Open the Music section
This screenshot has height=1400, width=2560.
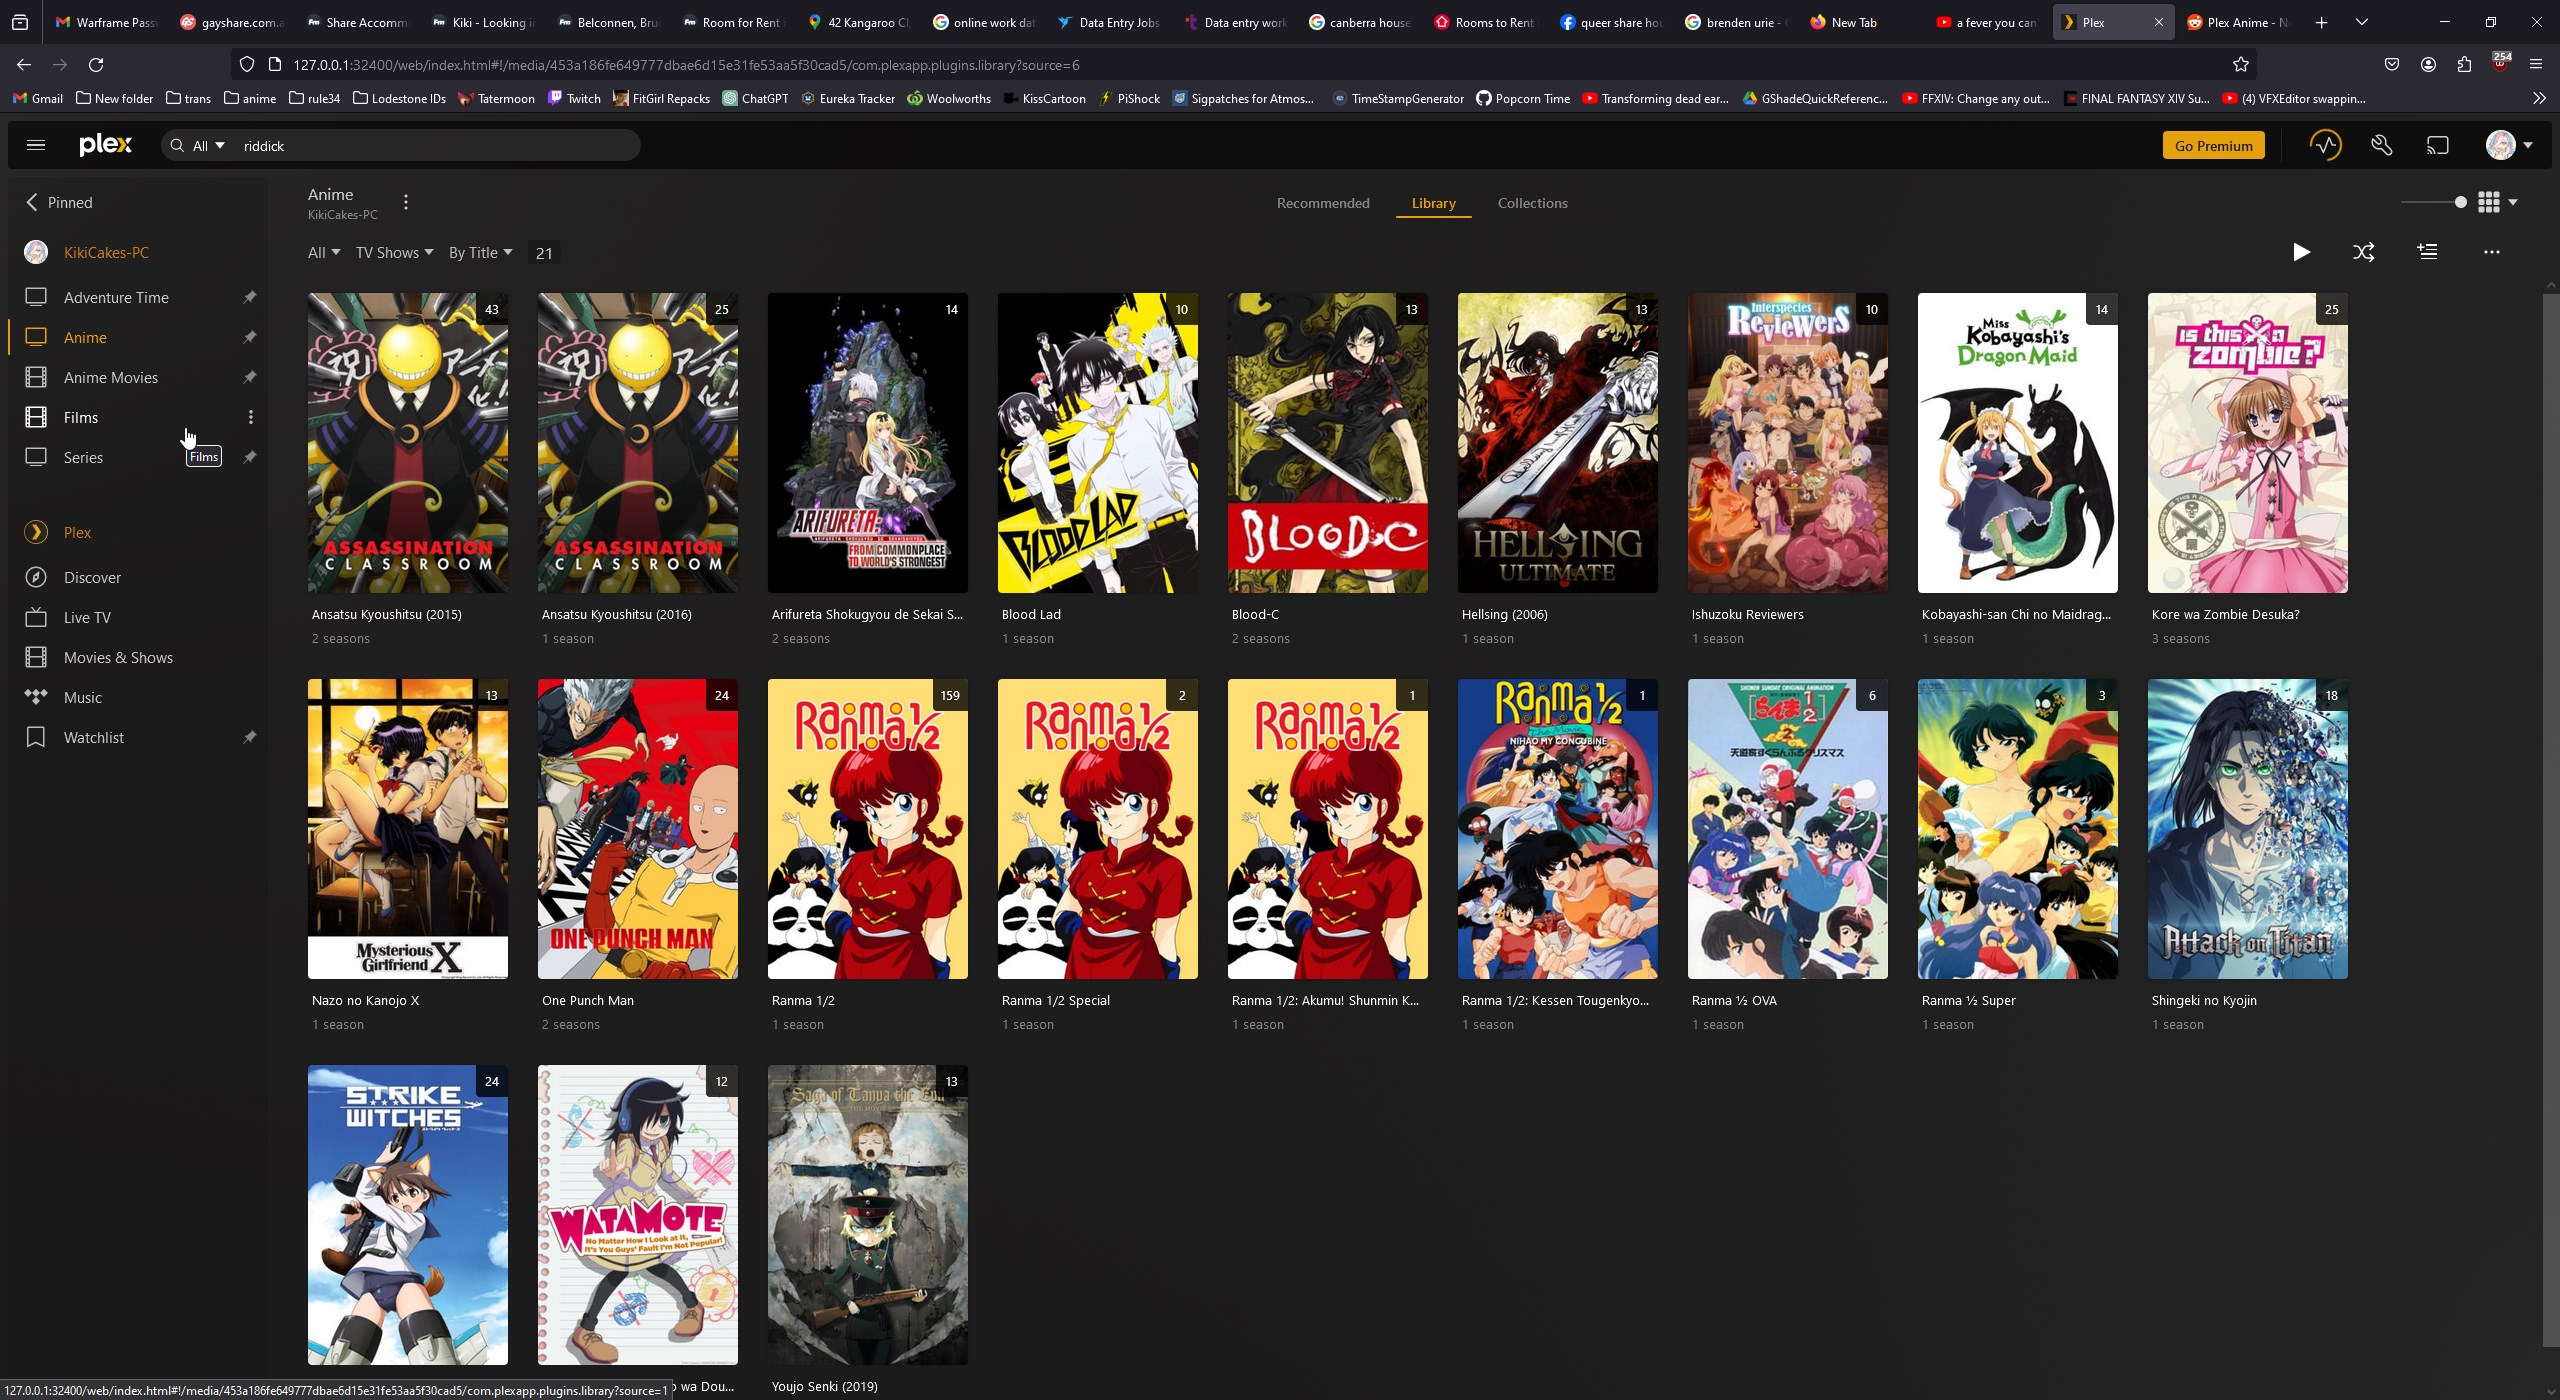pos(83,697)
